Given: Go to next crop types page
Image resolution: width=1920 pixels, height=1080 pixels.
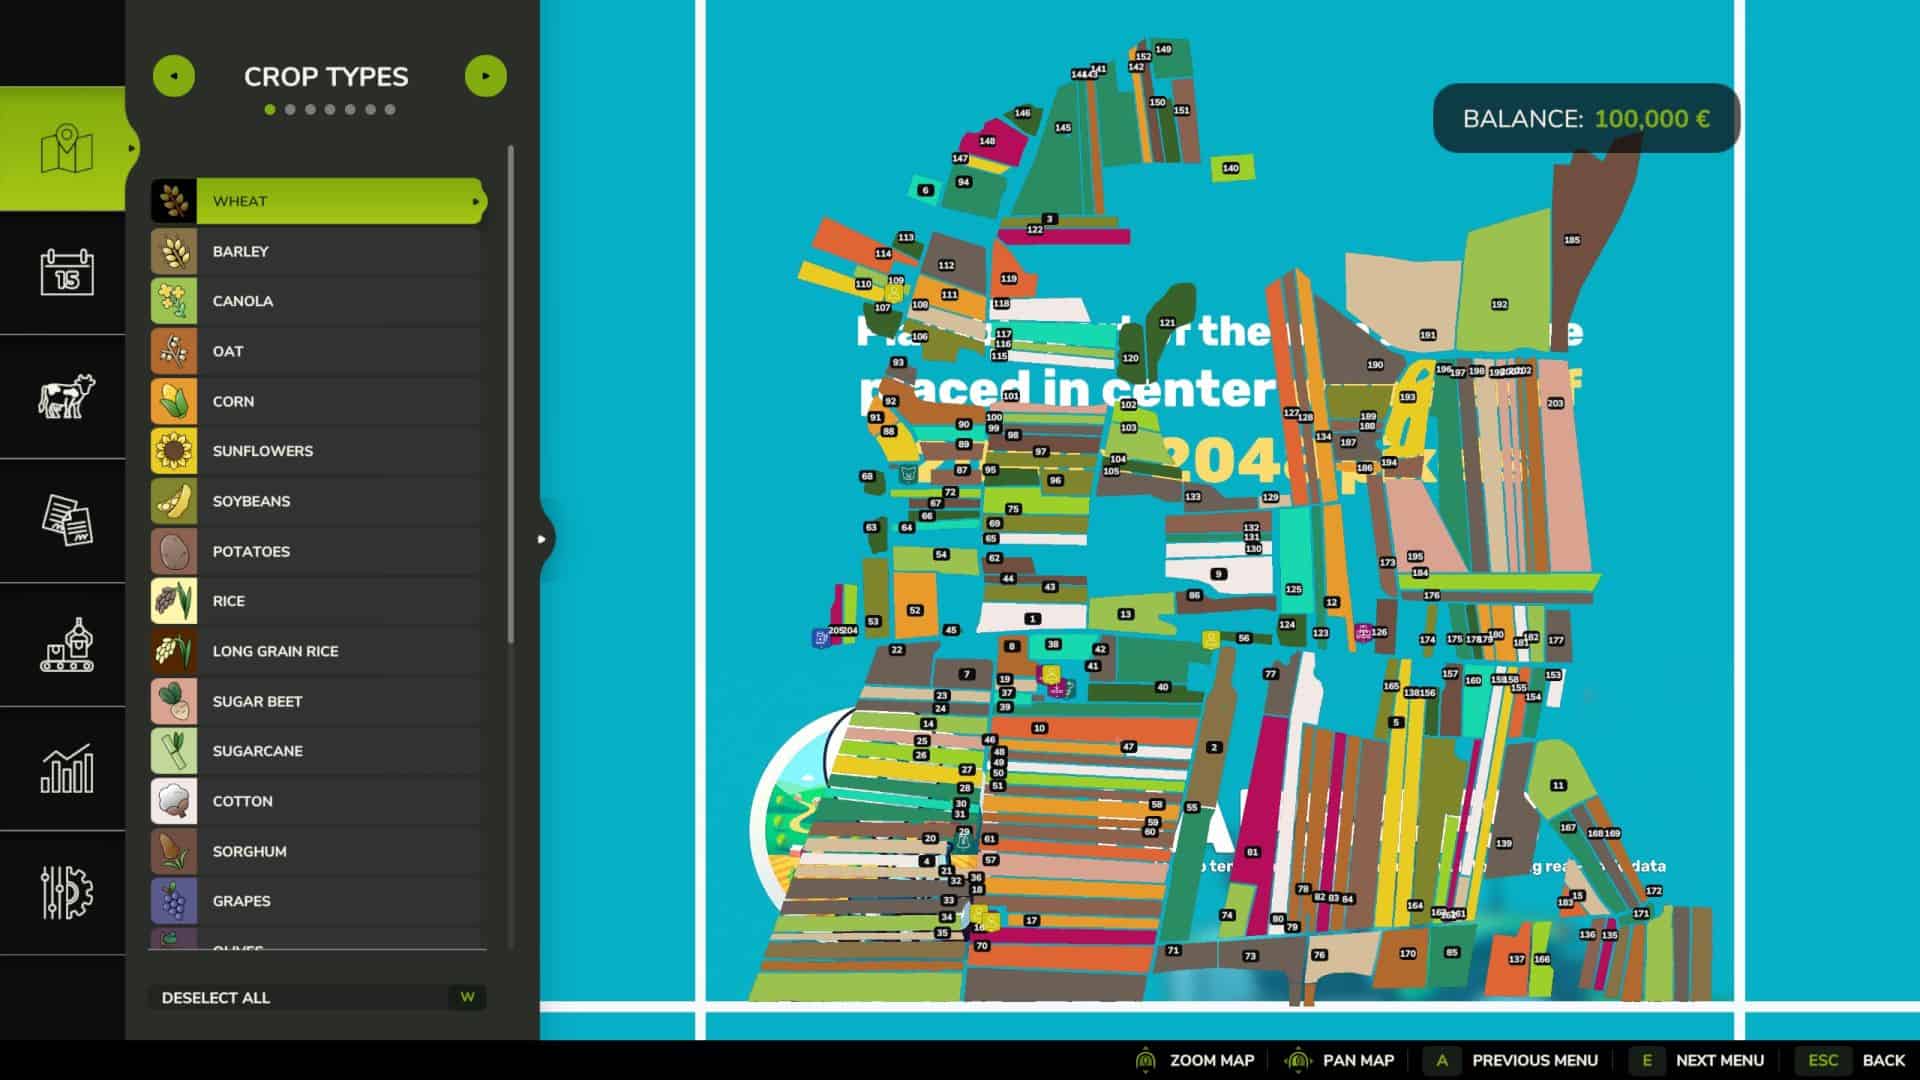Looking at the screenshot, I should click(486, 76).
